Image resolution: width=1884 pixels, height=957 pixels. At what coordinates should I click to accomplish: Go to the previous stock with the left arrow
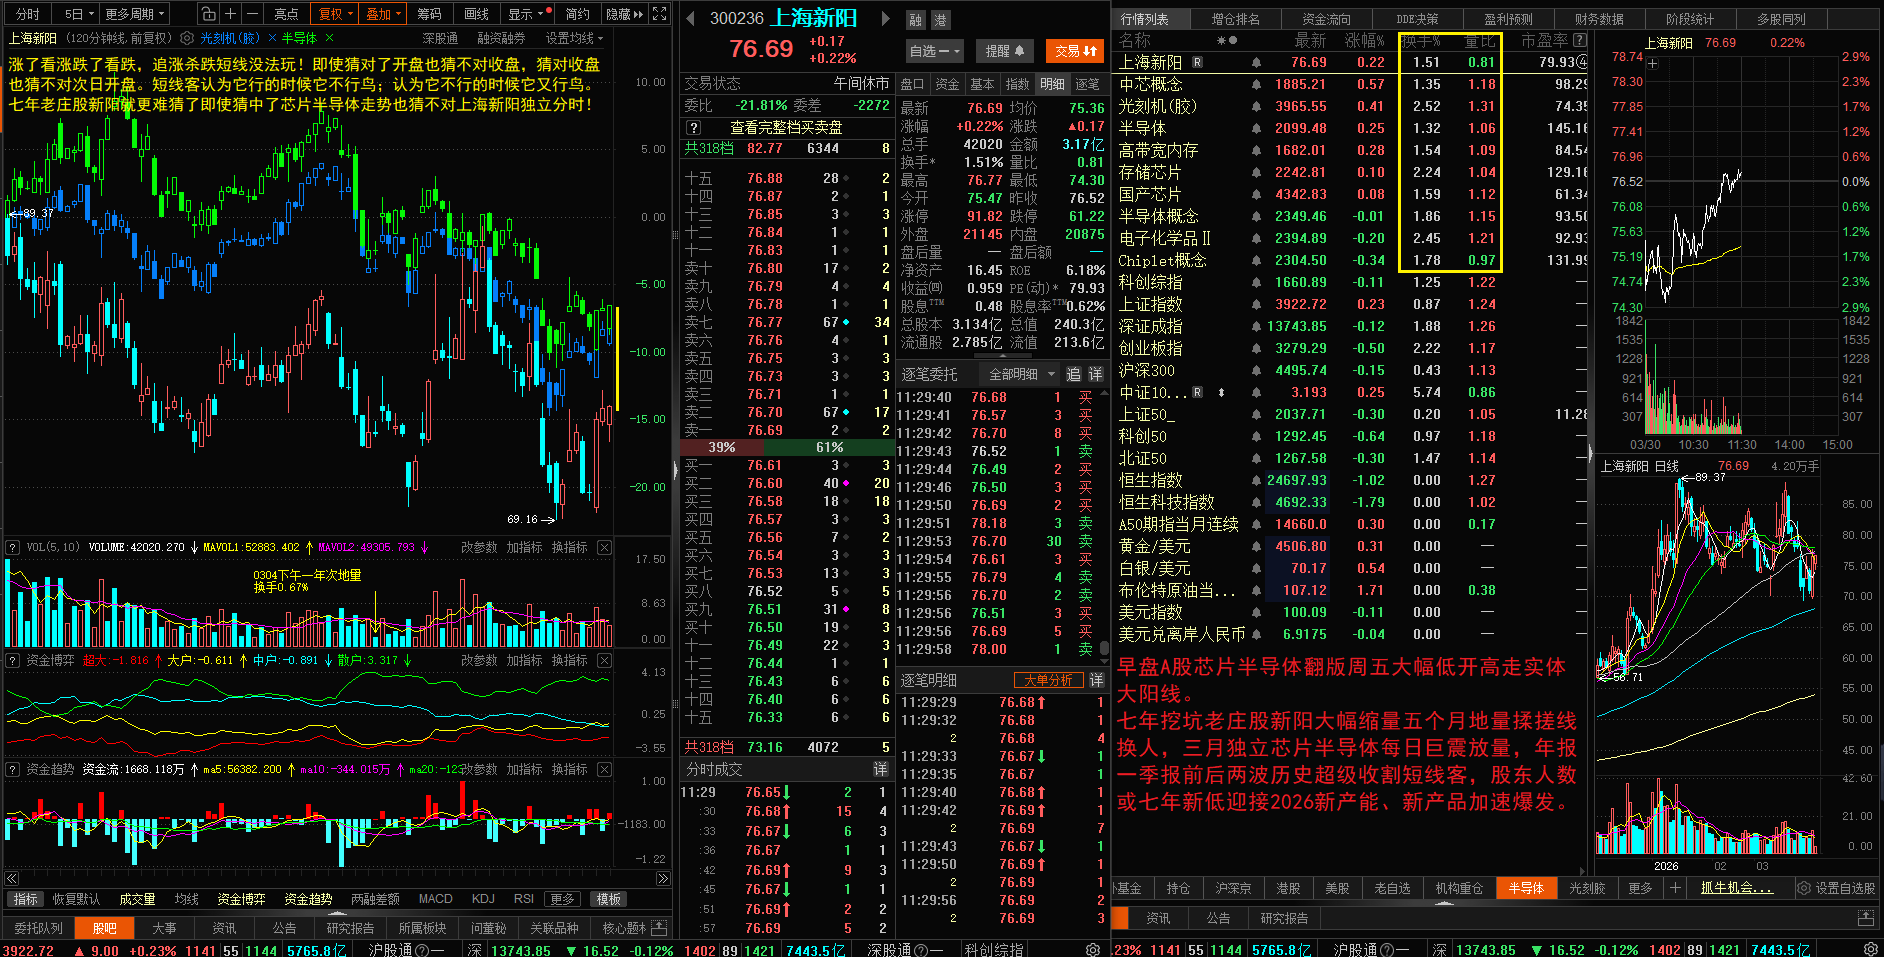tap(690, 18)
